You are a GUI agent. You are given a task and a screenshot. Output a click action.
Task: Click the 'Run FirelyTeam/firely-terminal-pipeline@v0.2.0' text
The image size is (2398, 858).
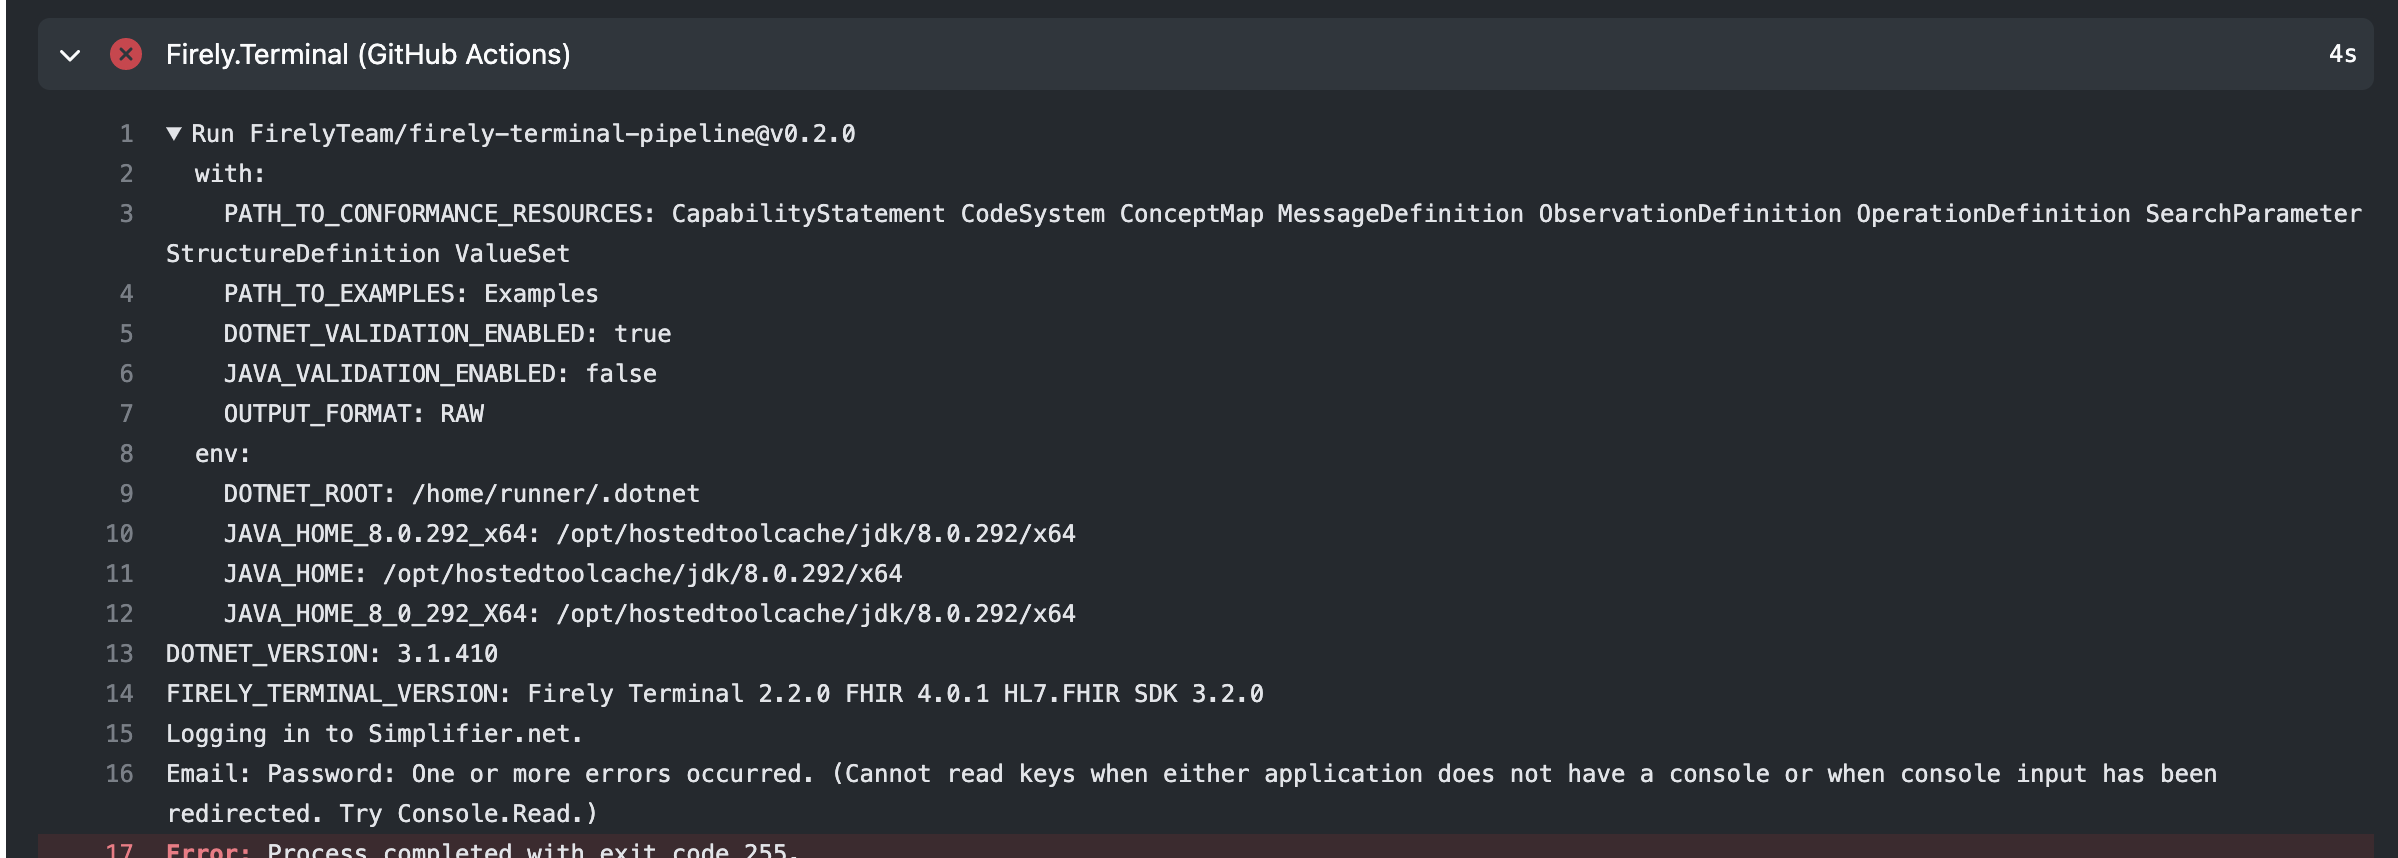coord(523,134)
